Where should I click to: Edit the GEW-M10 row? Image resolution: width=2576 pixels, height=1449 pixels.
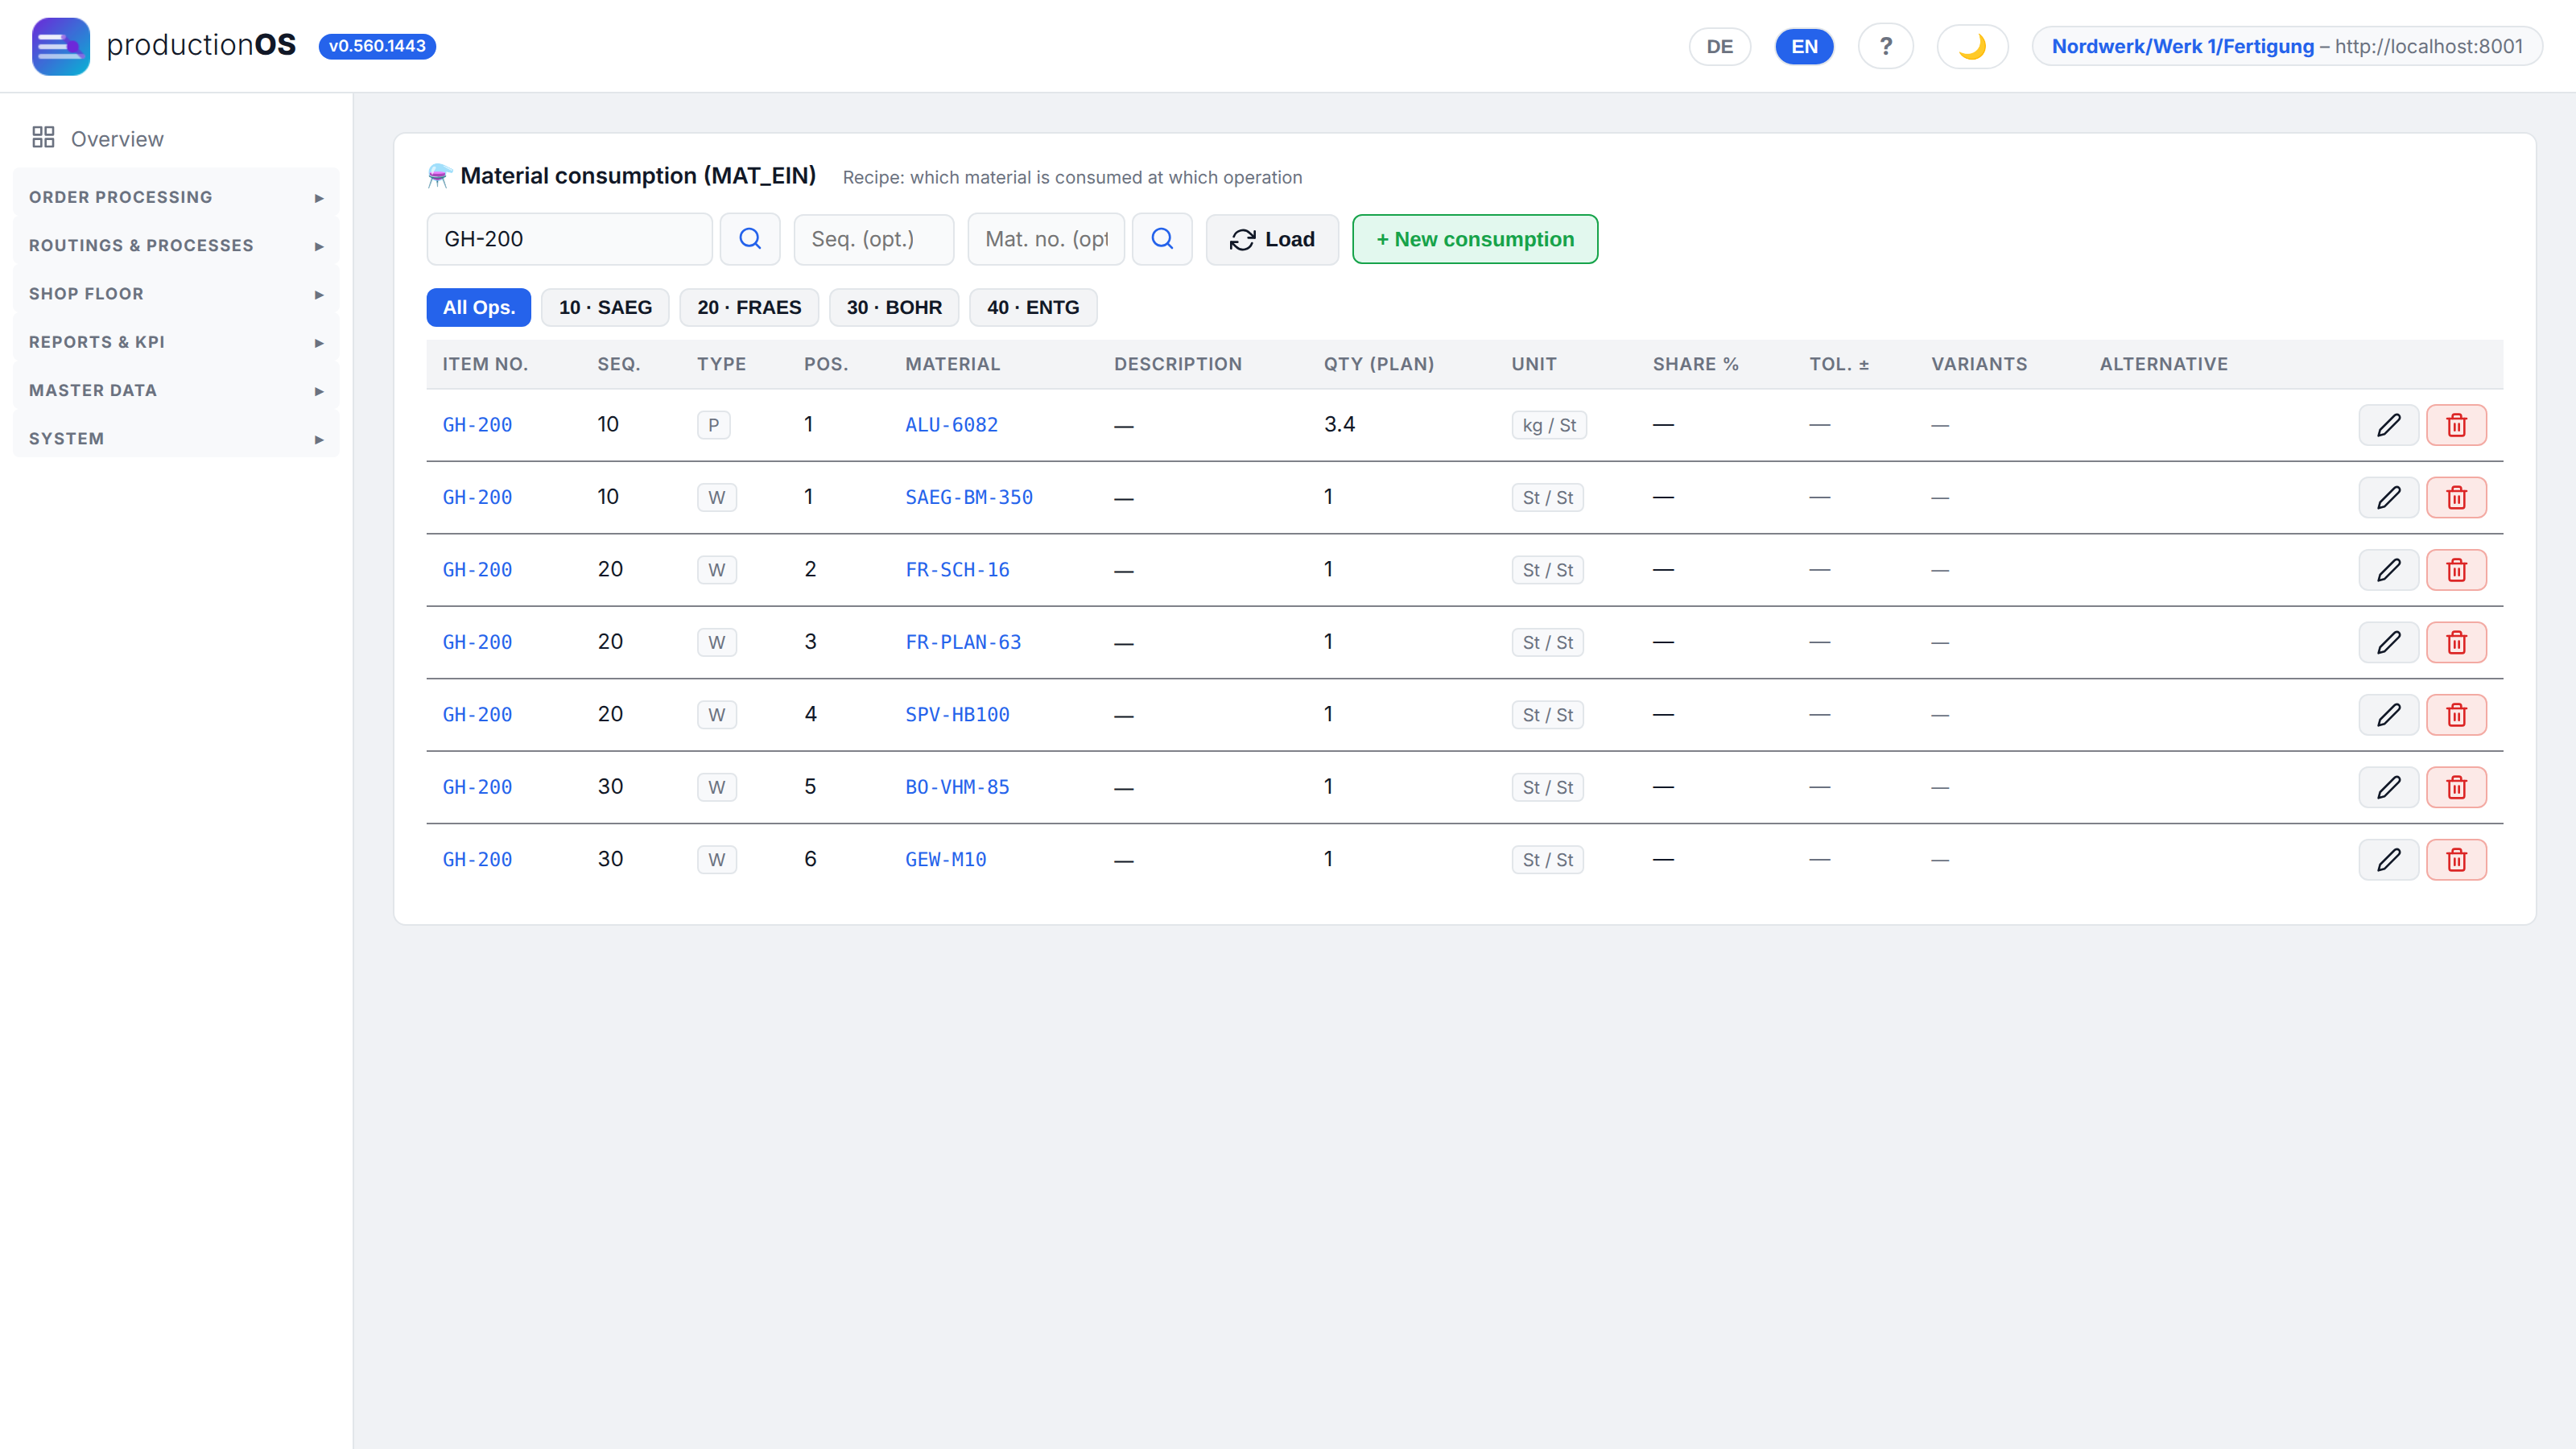pos(2388,860)
